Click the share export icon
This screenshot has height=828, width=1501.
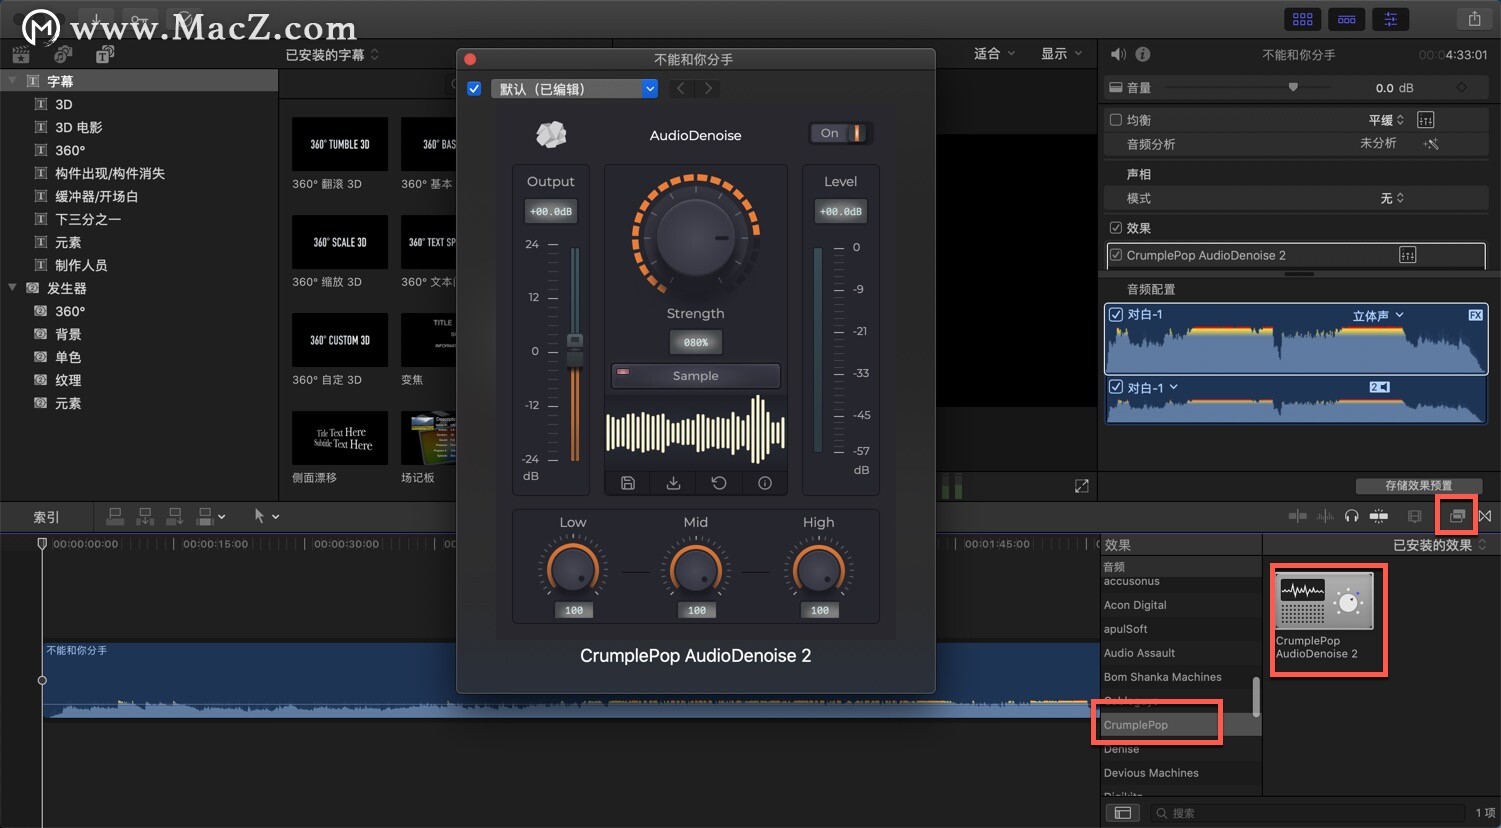(1474, 19)
